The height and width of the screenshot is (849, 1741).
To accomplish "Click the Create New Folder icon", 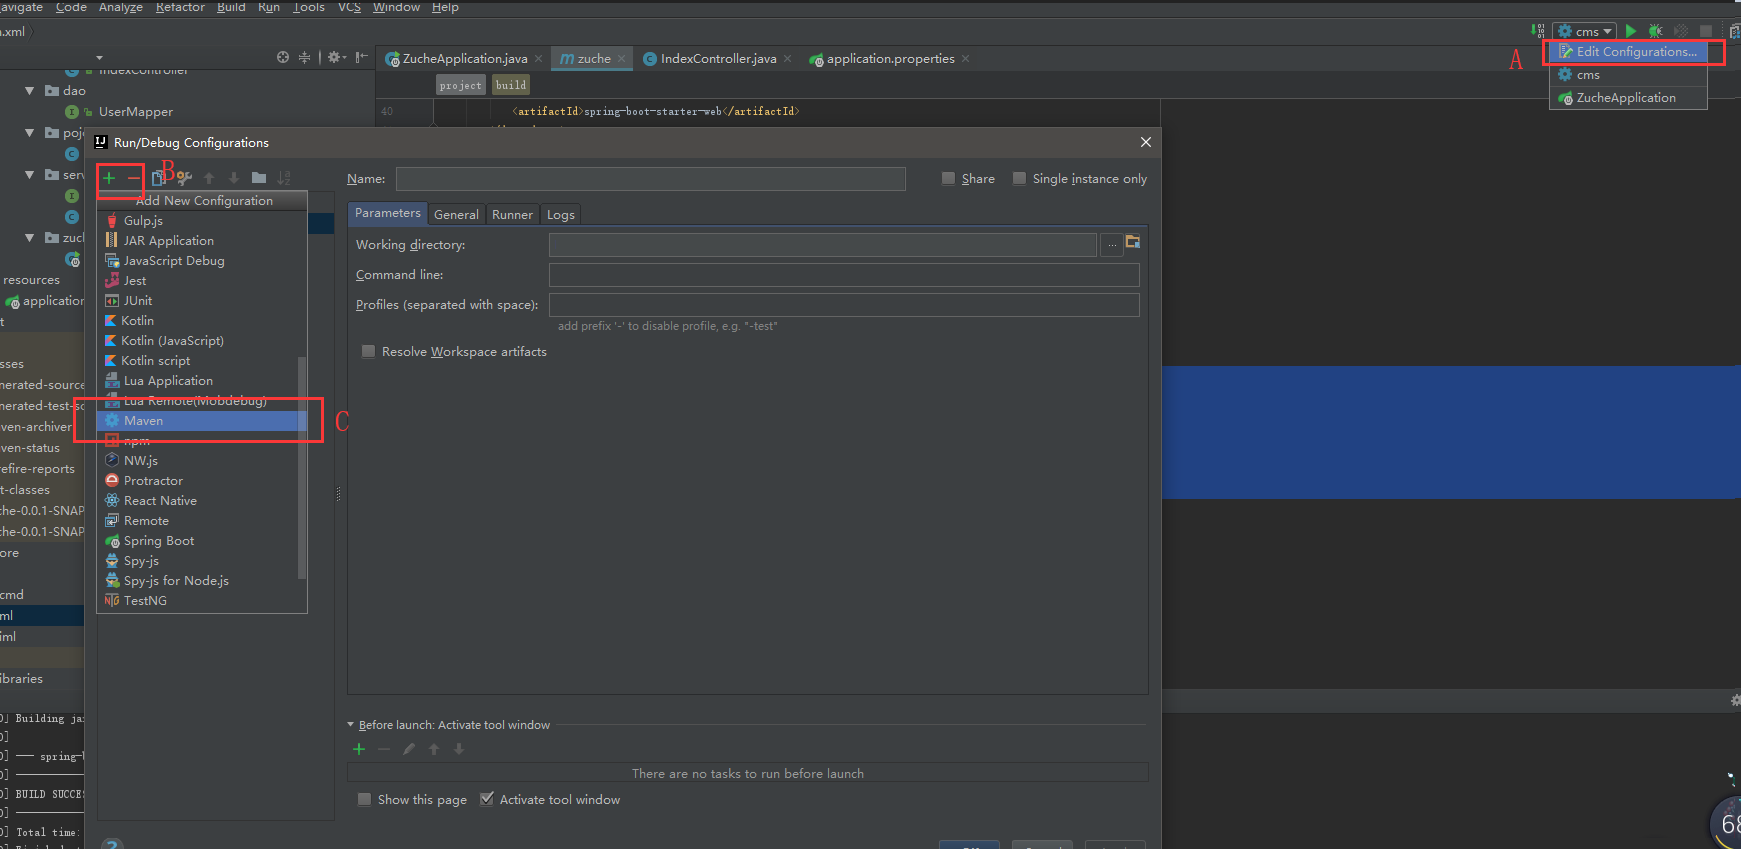I will (259, 178).
